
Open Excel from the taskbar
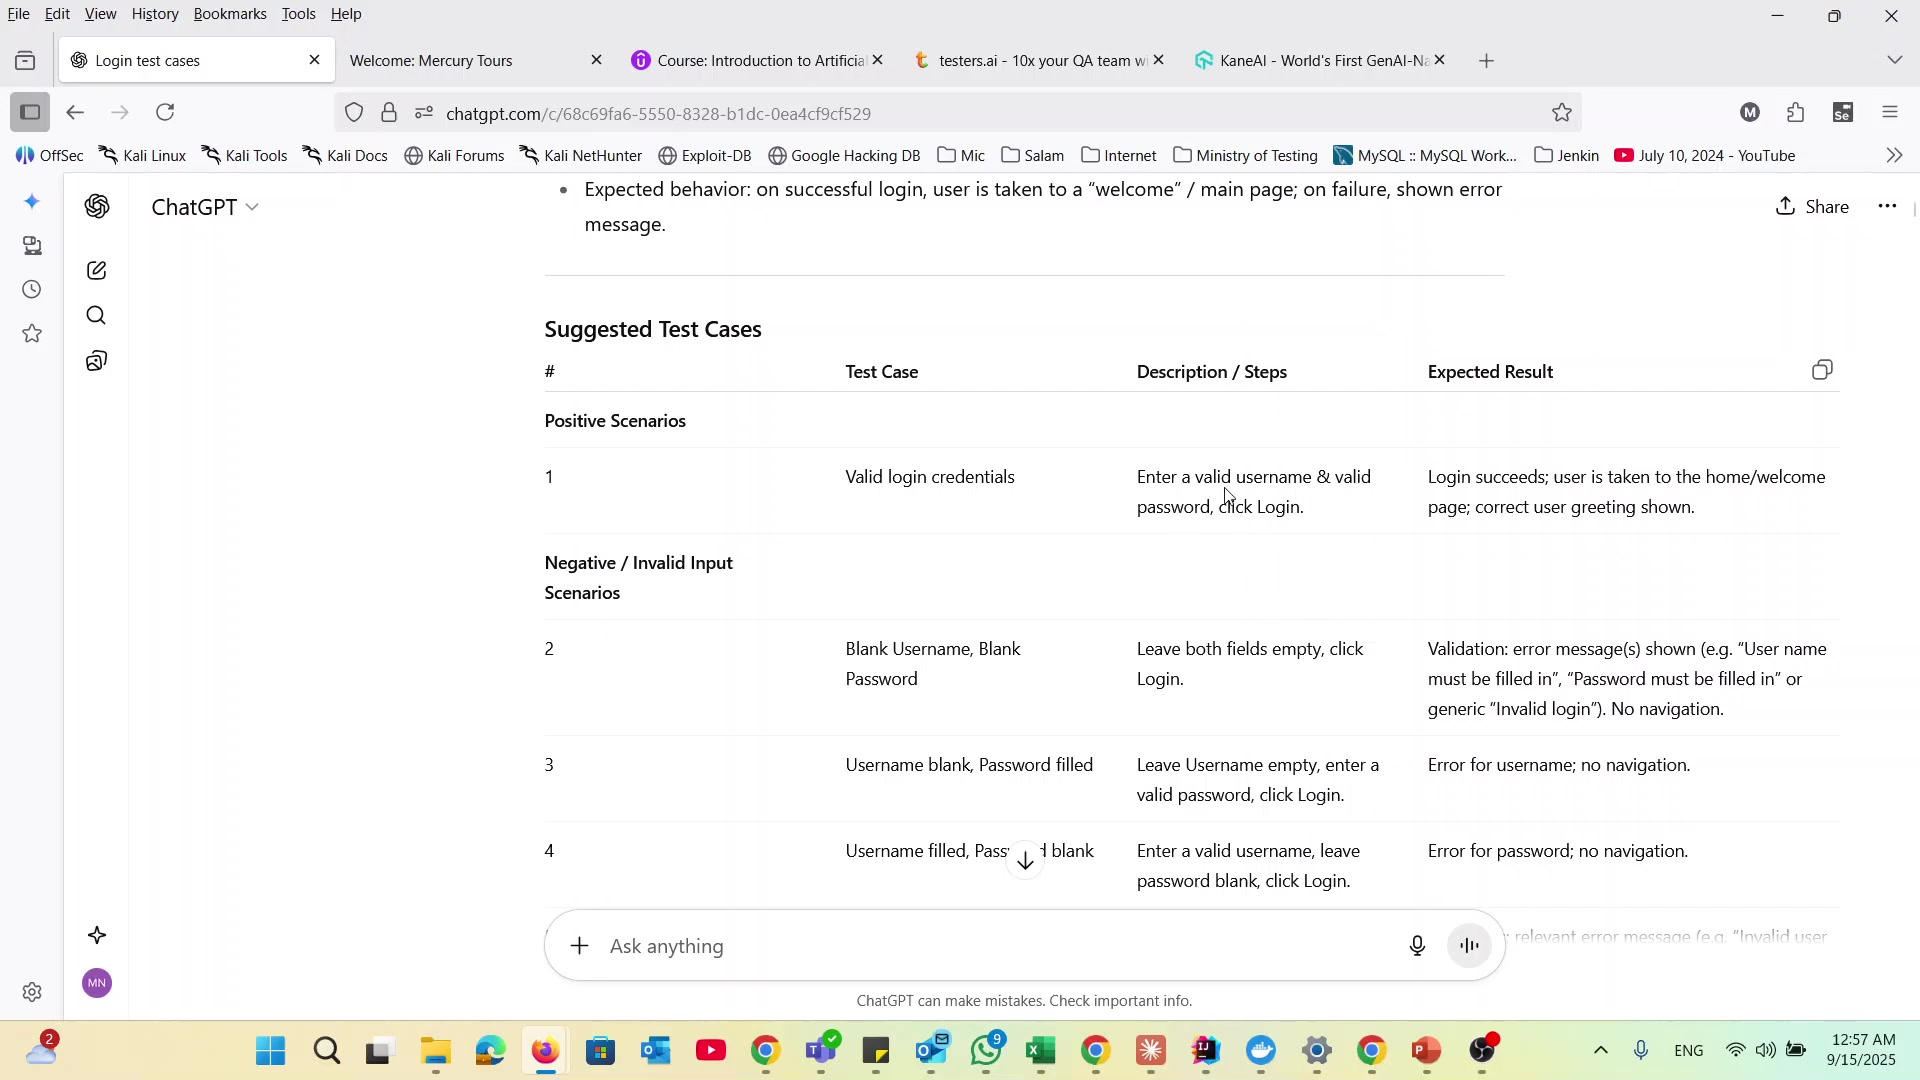(x=1041, y=1051)
